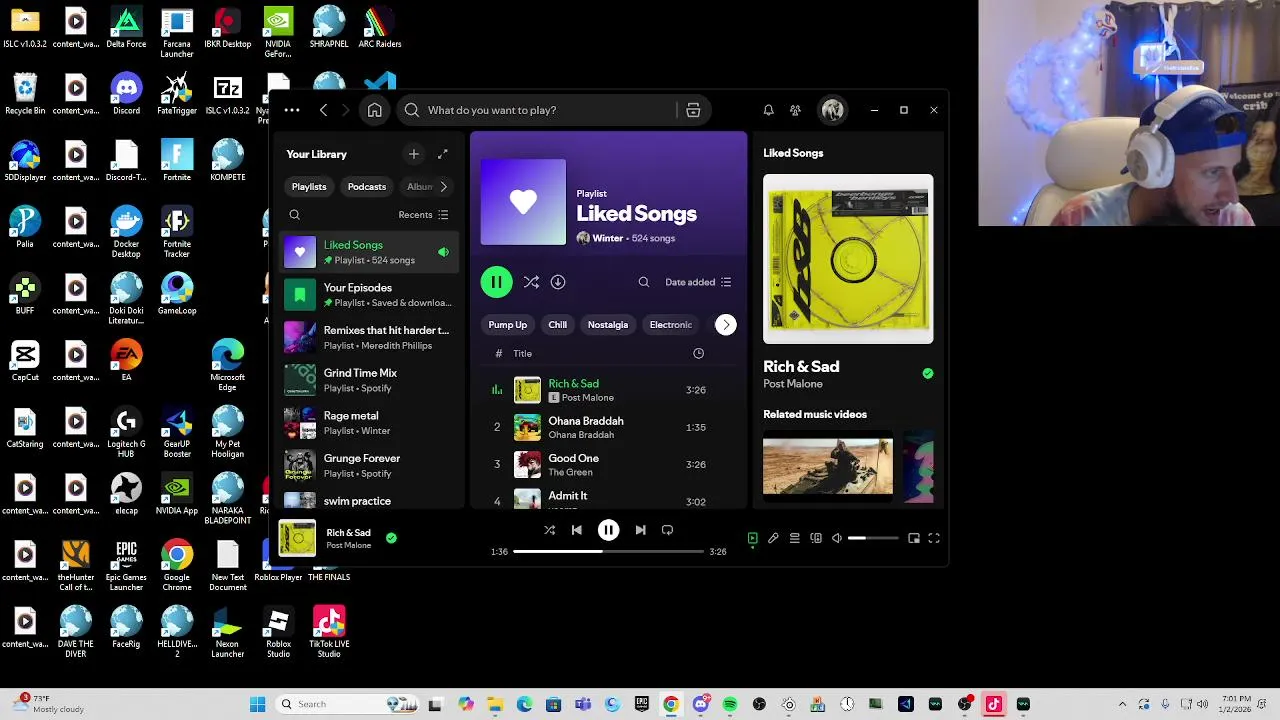Toggle repeat mode
Image resolution: width=1280 pixels, height=720 pixels.
pos(667,530)
